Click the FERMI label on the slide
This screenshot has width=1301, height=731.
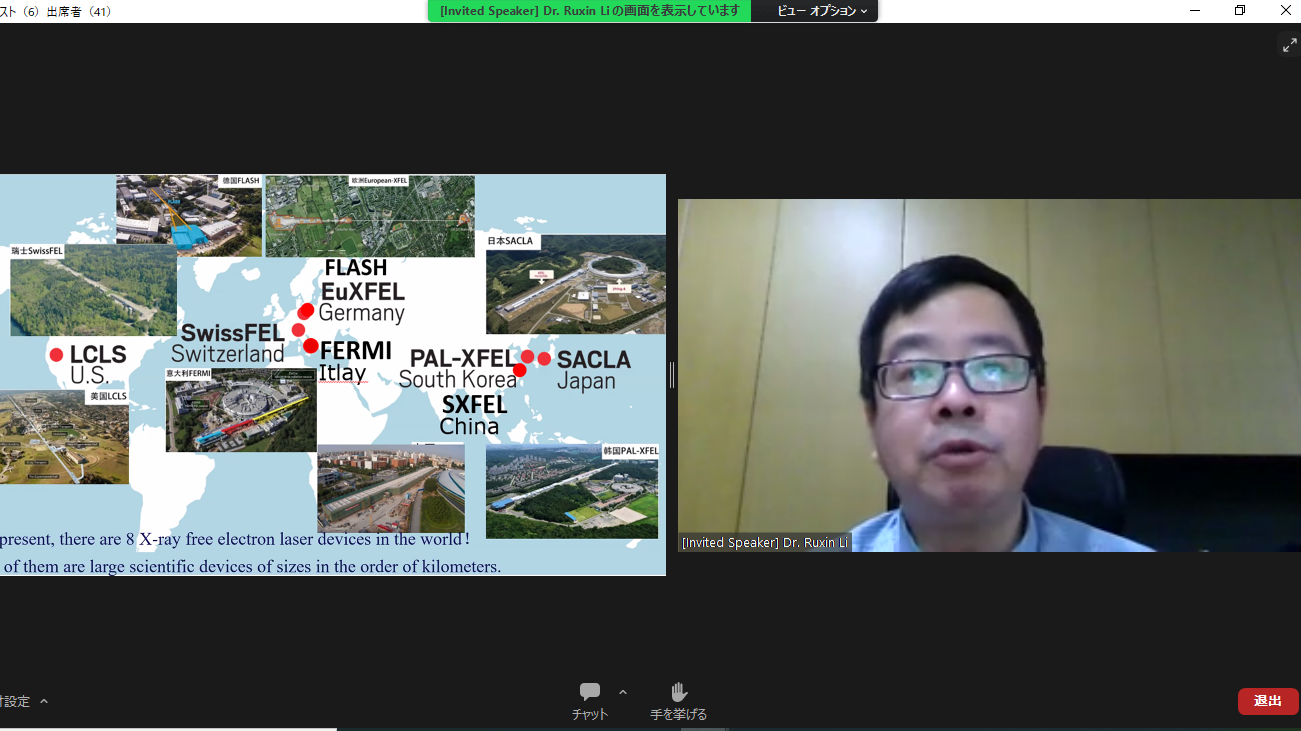[x=355, y=351]
